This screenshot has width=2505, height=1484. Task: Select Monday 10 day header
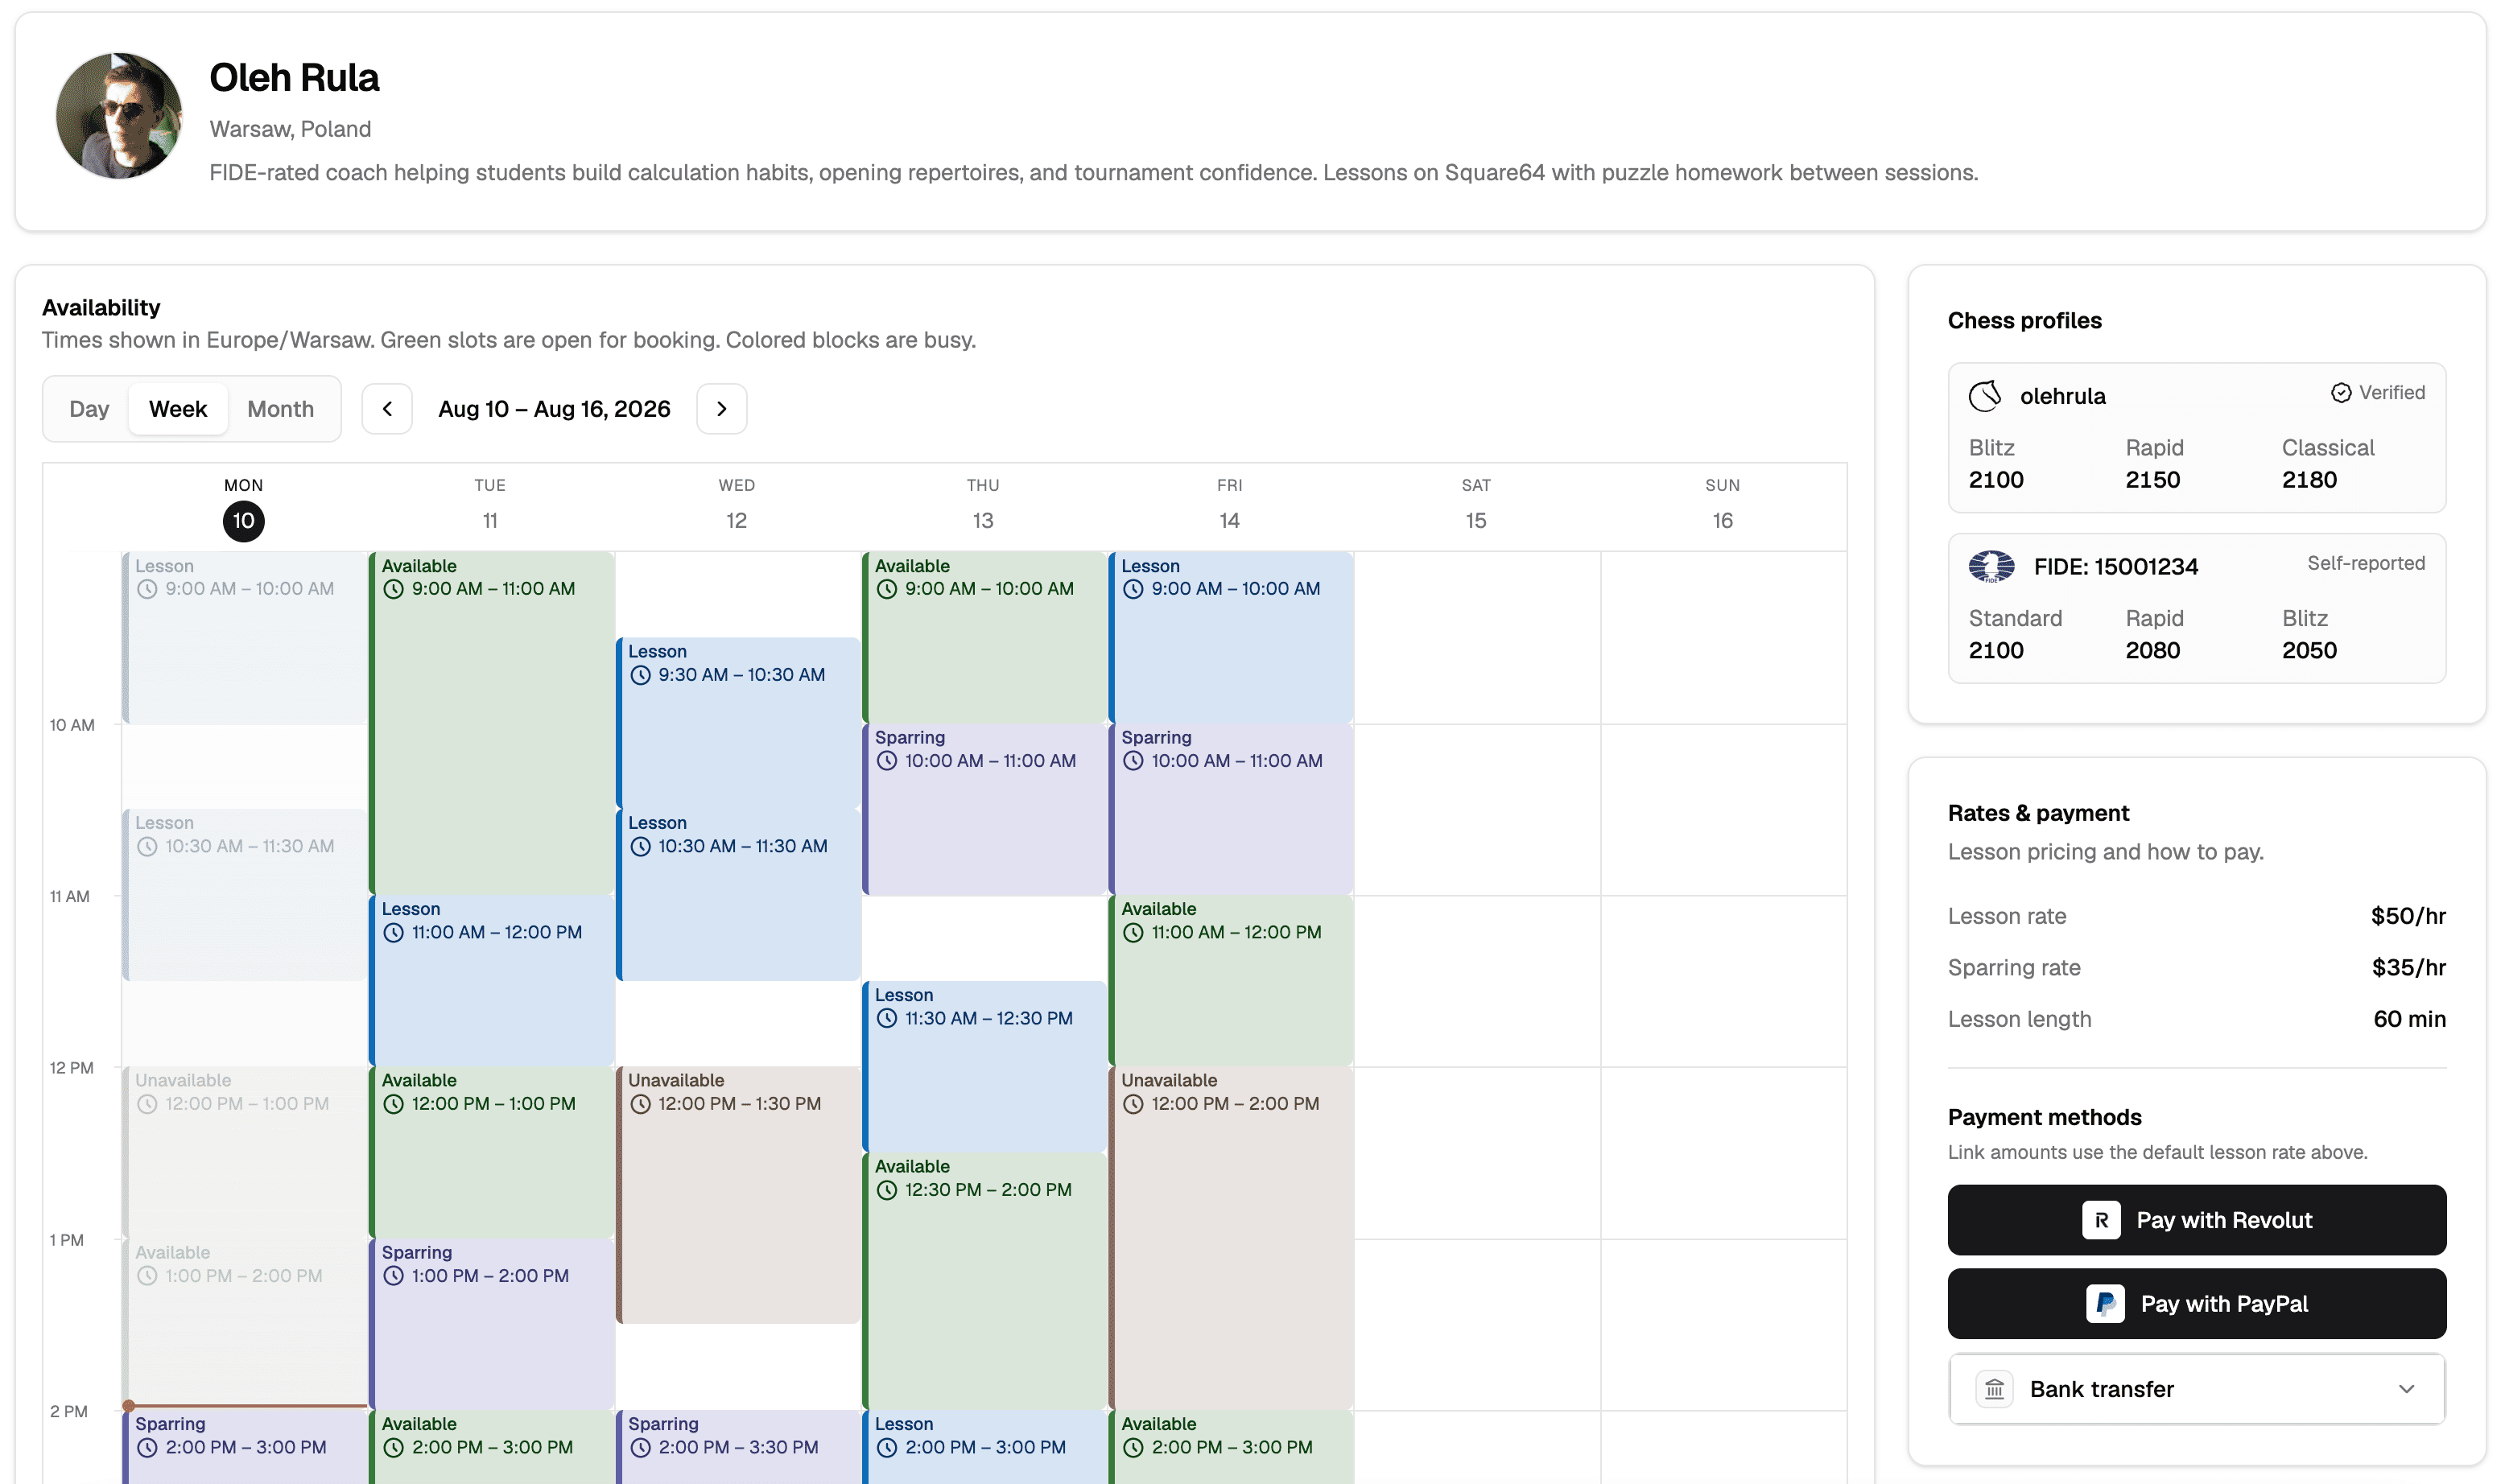tap(244, 508)
